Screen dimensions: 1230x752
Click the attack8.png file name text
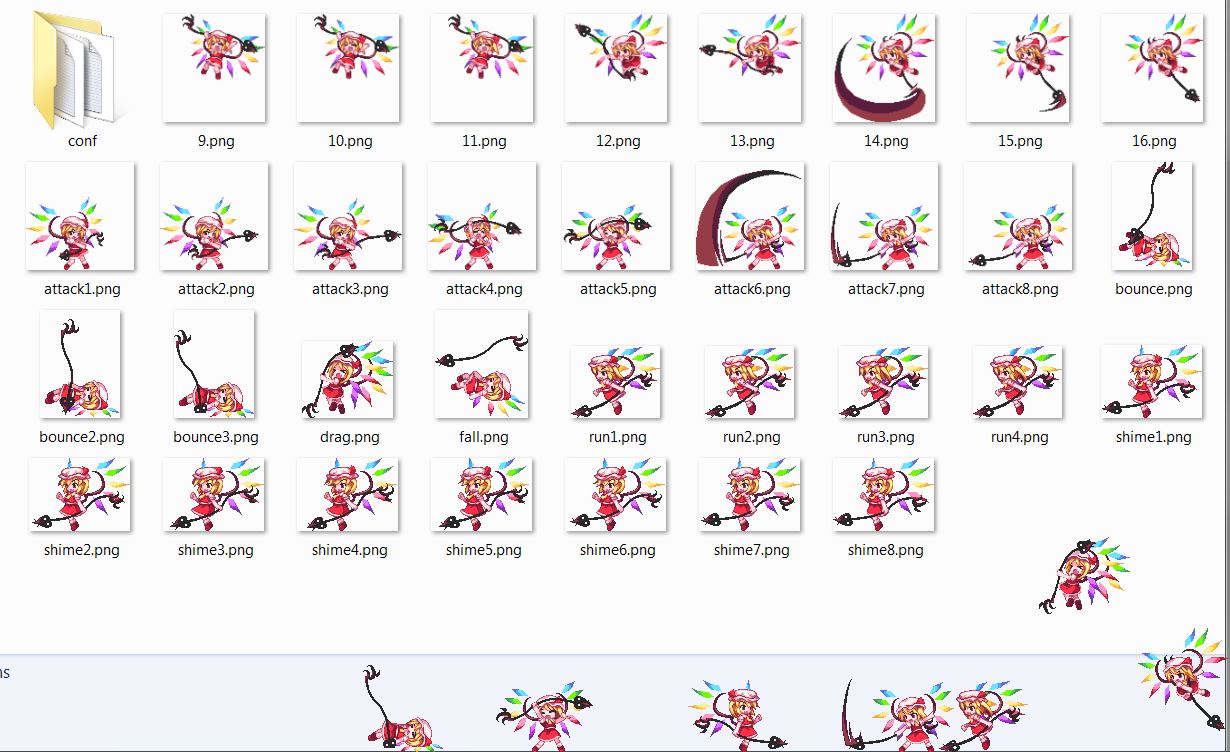1020,289
